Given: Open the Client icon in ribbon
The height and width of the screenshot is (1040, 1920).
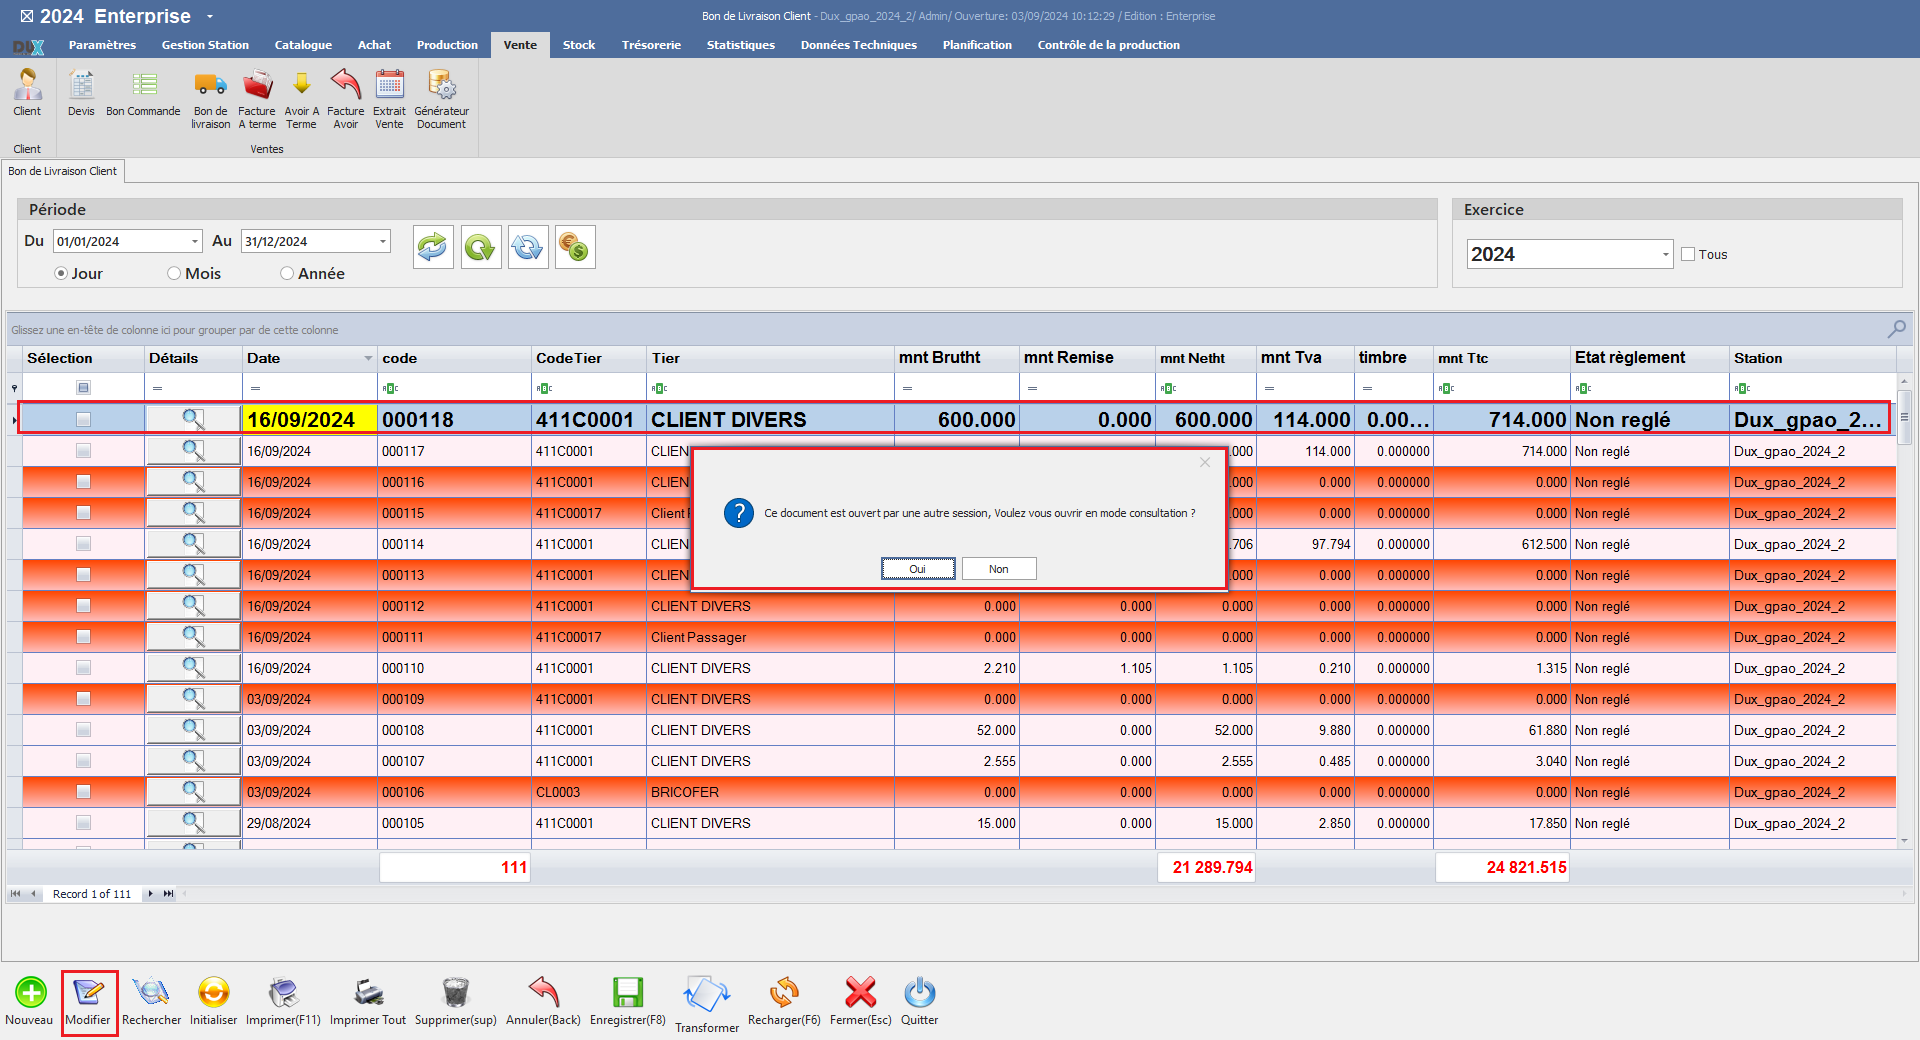Looking at the screenshot, I should (27, 85).
